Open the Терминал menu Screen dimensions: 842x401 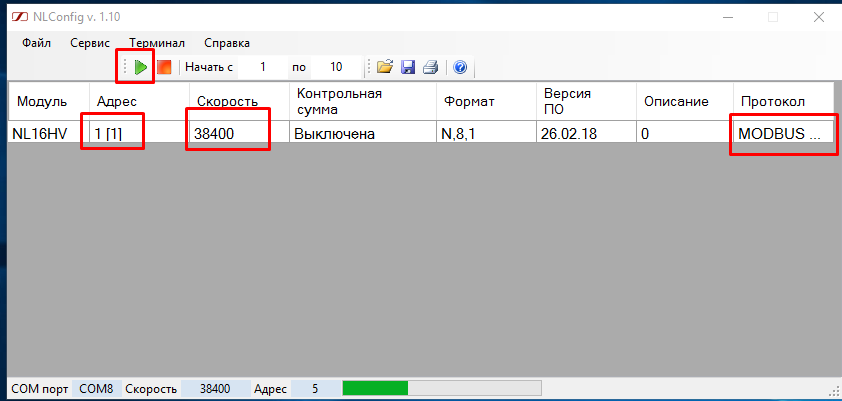point(157,43)
